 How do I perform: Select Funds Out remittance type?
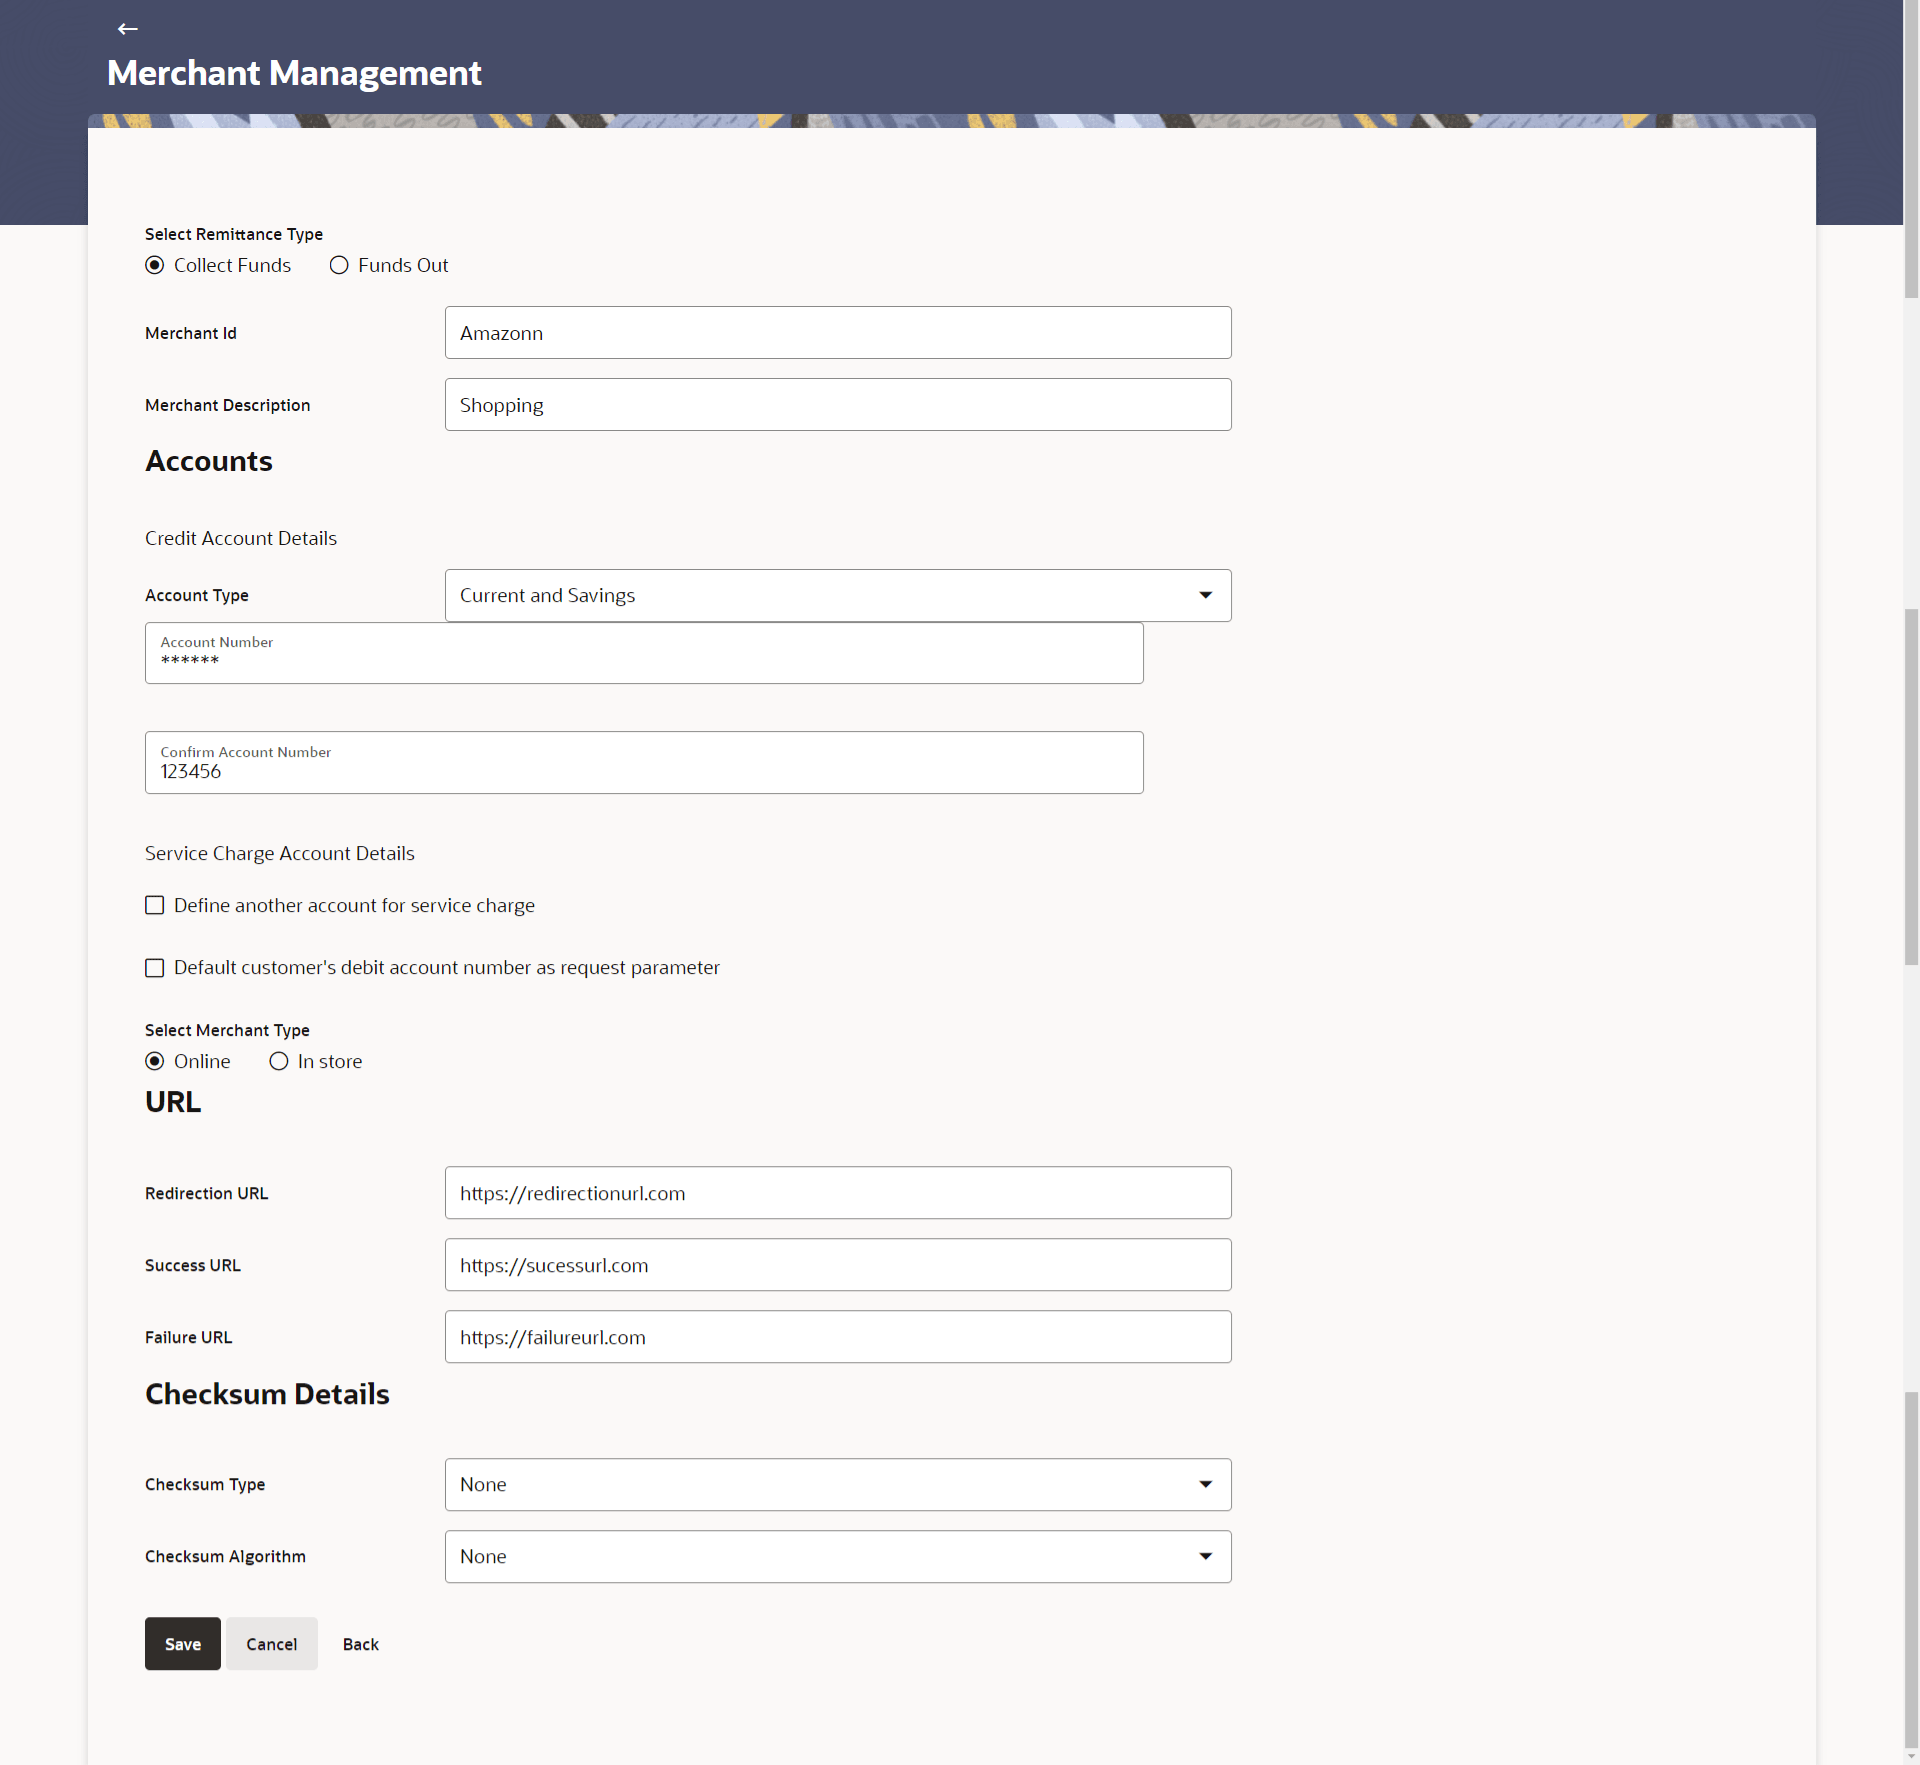[x=339, y=265]
